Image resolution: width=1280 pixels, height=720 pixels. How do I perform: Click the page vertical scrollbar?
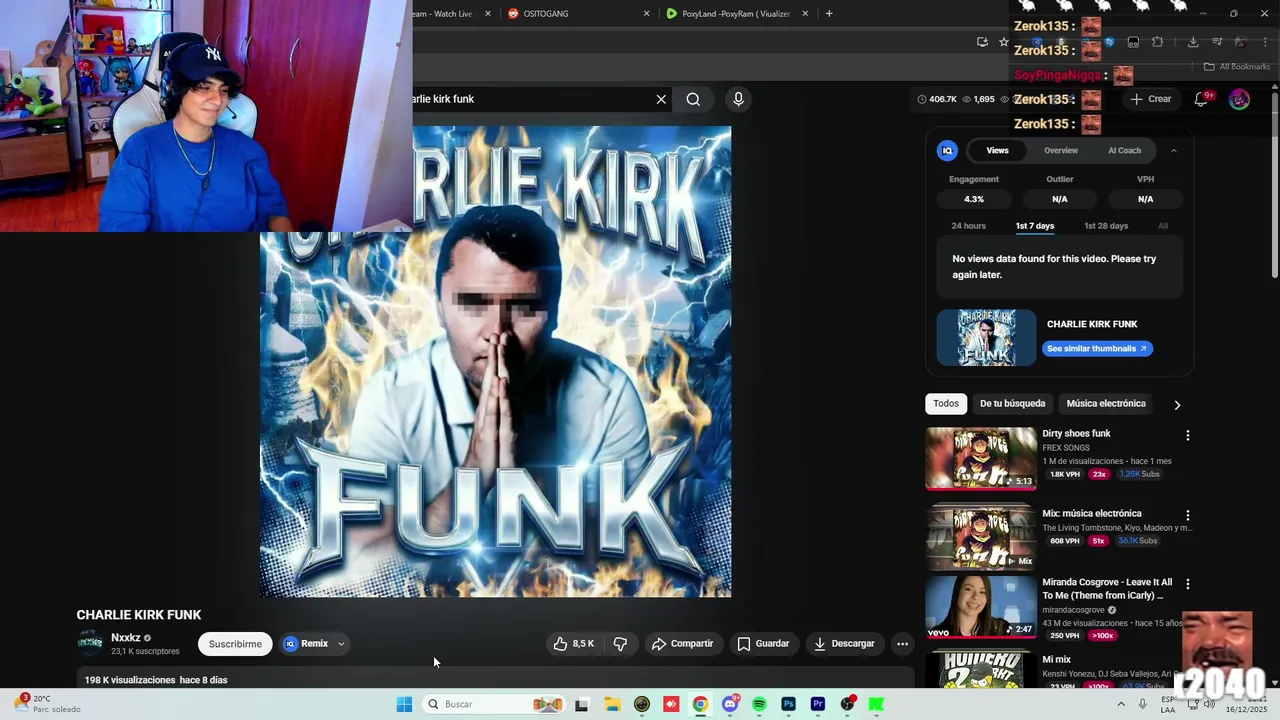pos(1274,185)
